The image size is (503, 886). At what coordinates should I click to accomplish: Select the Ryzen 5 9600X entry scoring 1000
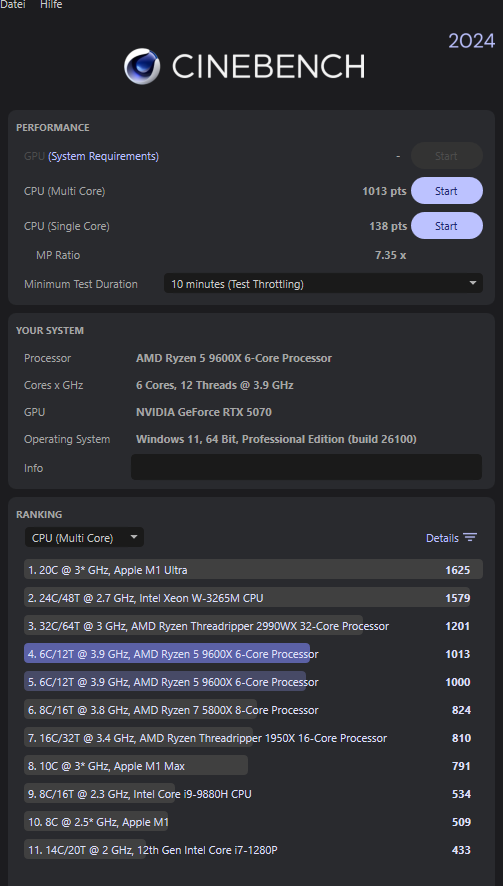253,681
